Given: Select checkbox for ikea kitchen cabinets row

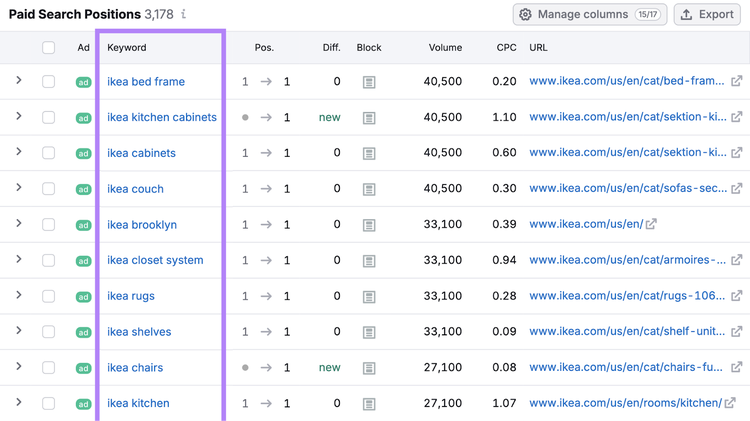Looking at the screenshot, I should (x=48, y=117).
